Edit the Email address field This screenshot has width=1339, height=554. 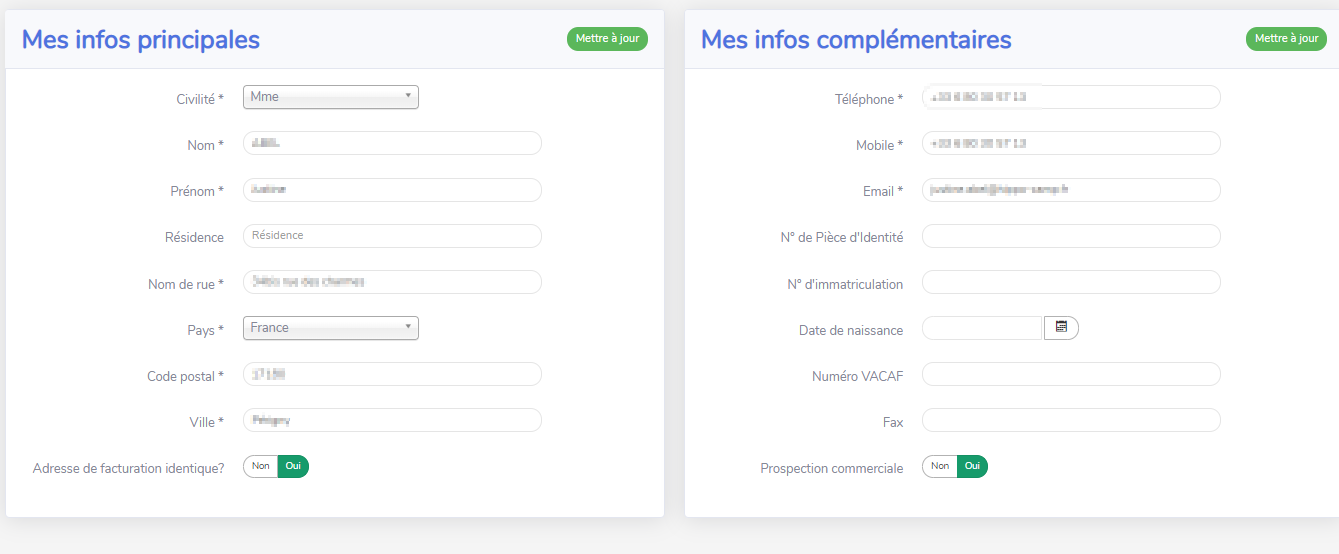click(x=1070, y=190)
